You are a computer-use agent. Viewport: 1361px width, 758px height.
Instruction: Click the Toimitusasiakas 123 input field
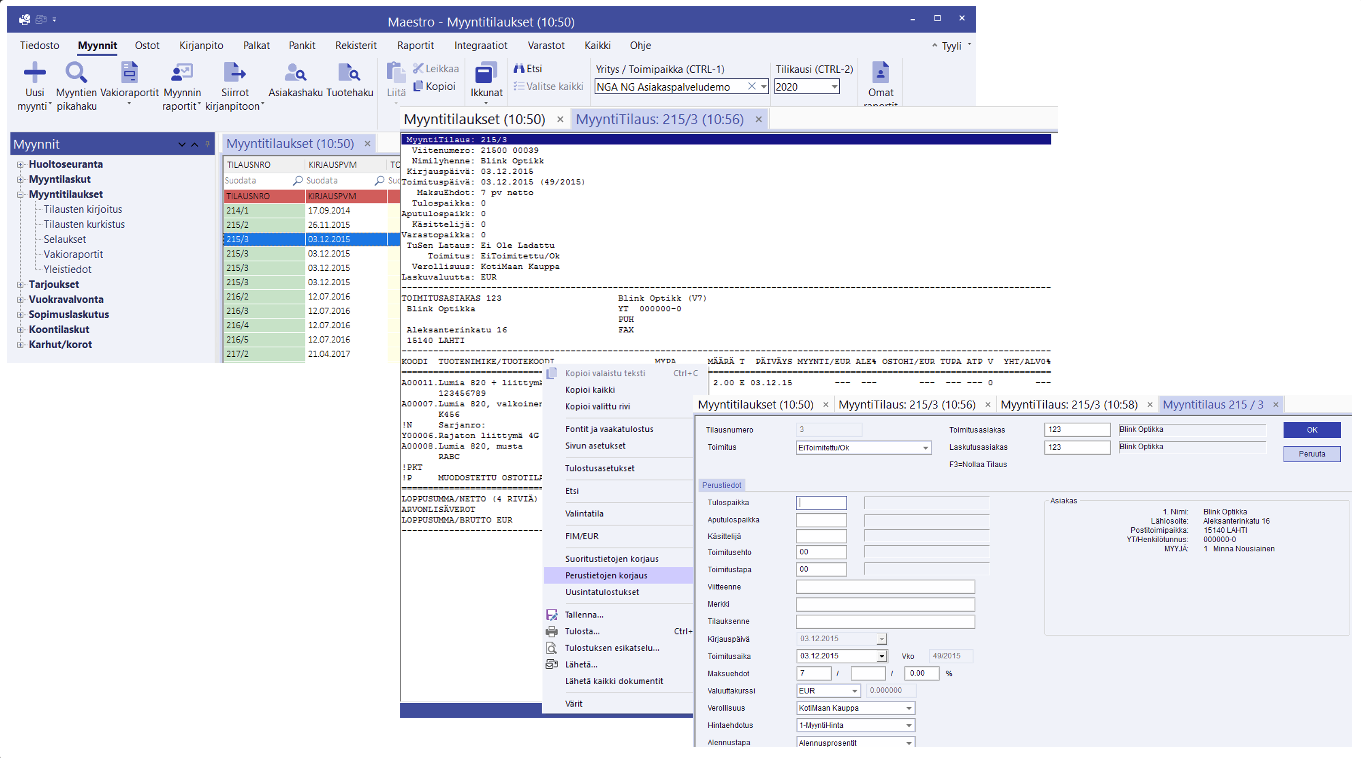coord(1077,430)
